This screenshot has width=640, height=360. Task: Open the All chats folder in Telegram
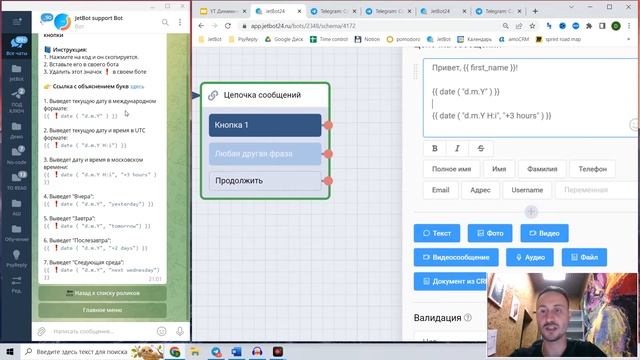(16, 45)
